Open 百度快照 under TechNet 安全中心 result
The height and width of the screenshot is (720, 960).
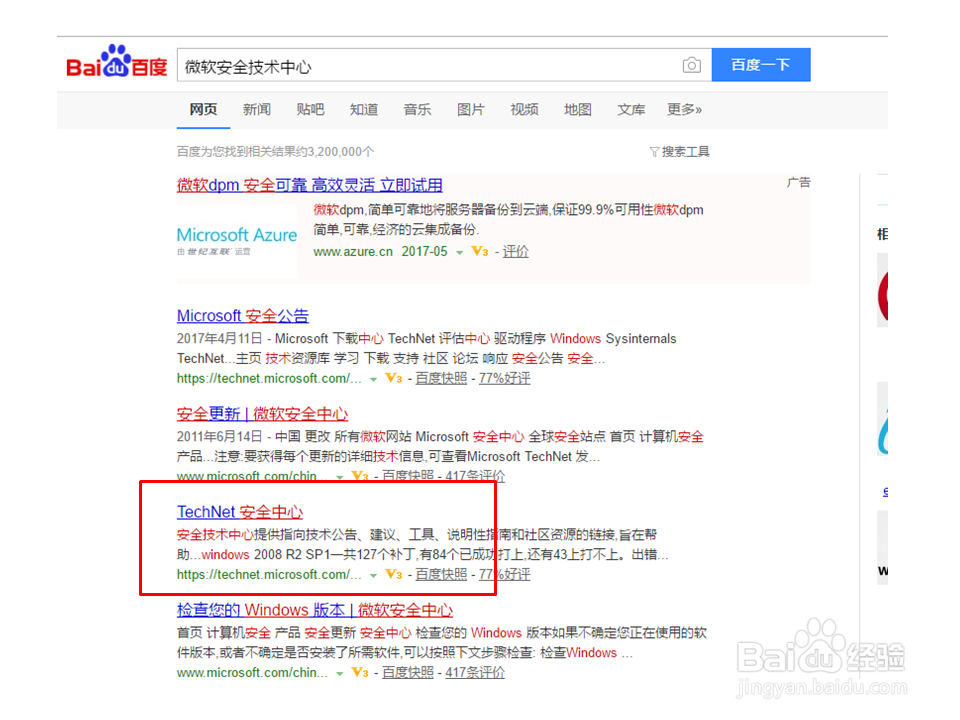pyautogui.click(x=441, y=574)
